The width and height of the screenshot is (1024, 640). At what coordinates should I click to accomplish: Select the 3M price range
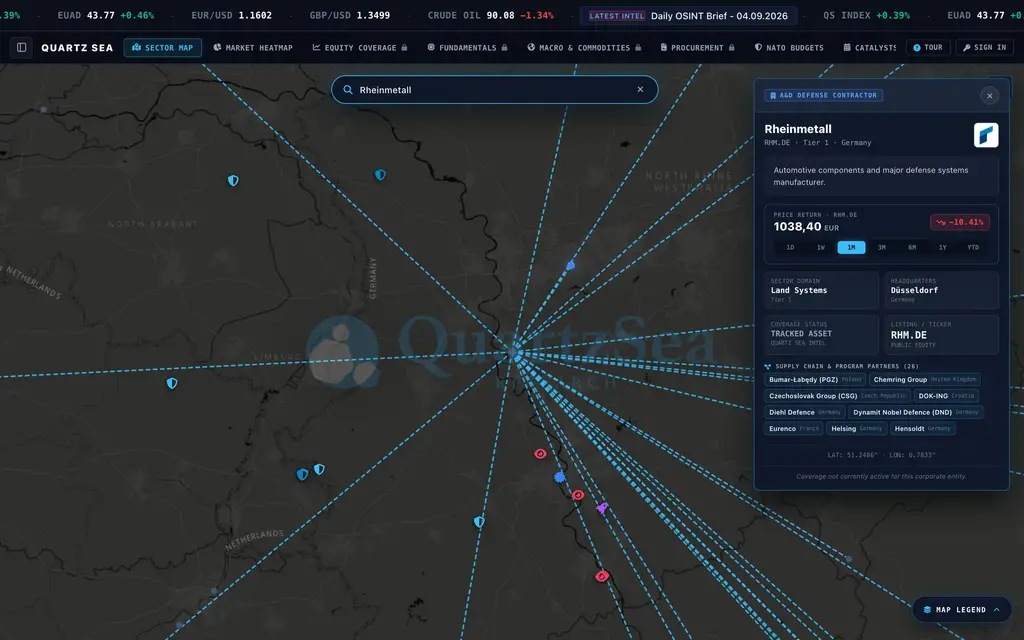[x=882, y=248]
